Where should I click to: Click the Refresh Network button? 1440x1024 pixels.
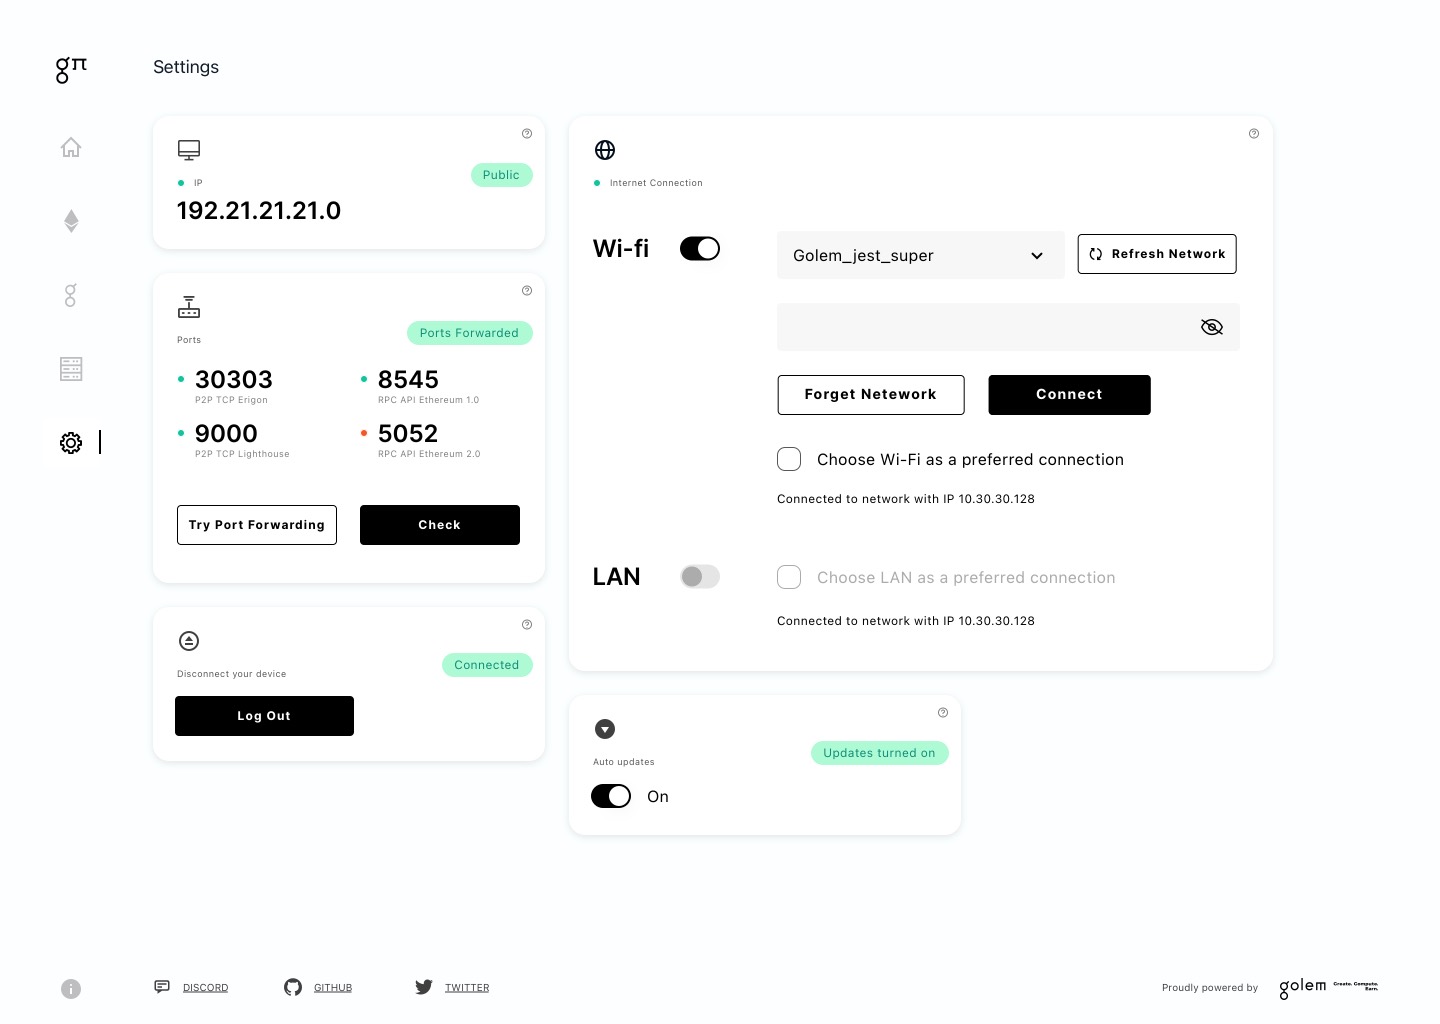click(1157, 254)
